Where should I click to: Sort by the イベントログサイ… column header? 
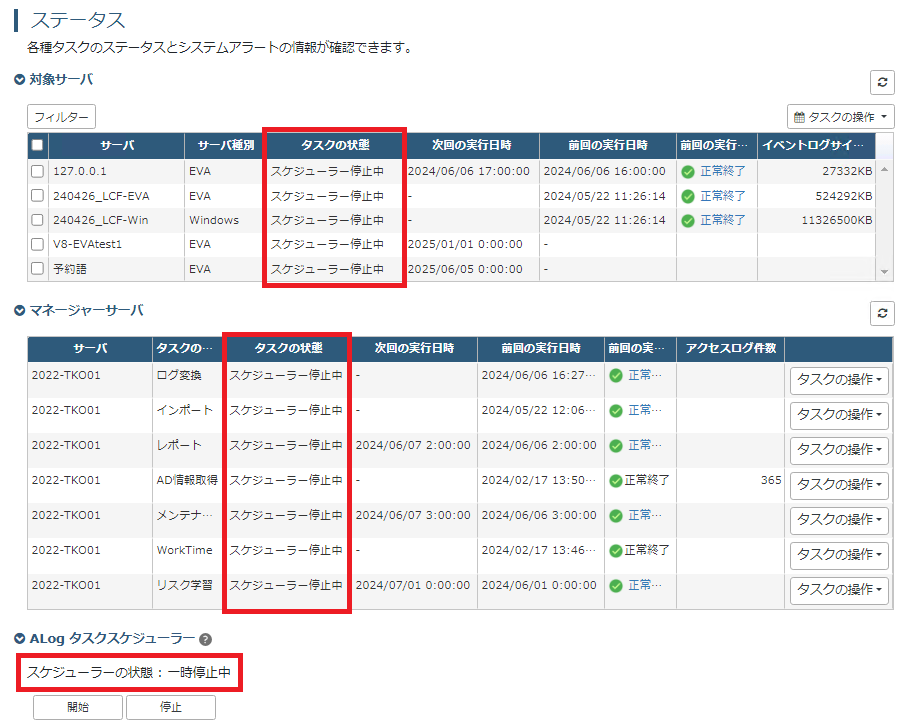click(x=816, y=146)
